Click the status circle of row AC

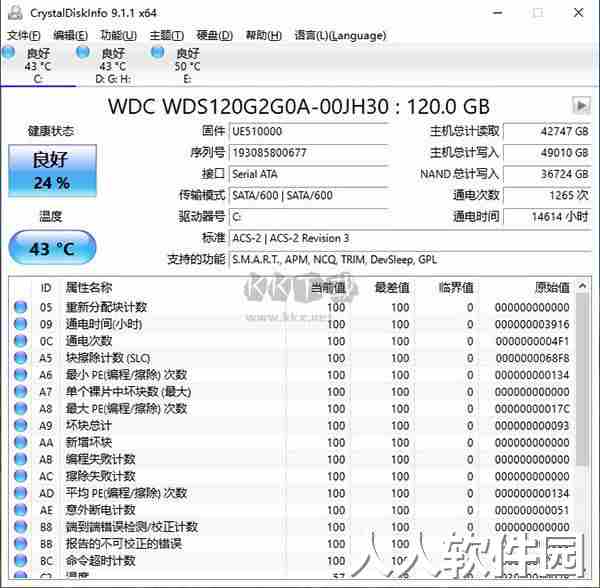21,476
